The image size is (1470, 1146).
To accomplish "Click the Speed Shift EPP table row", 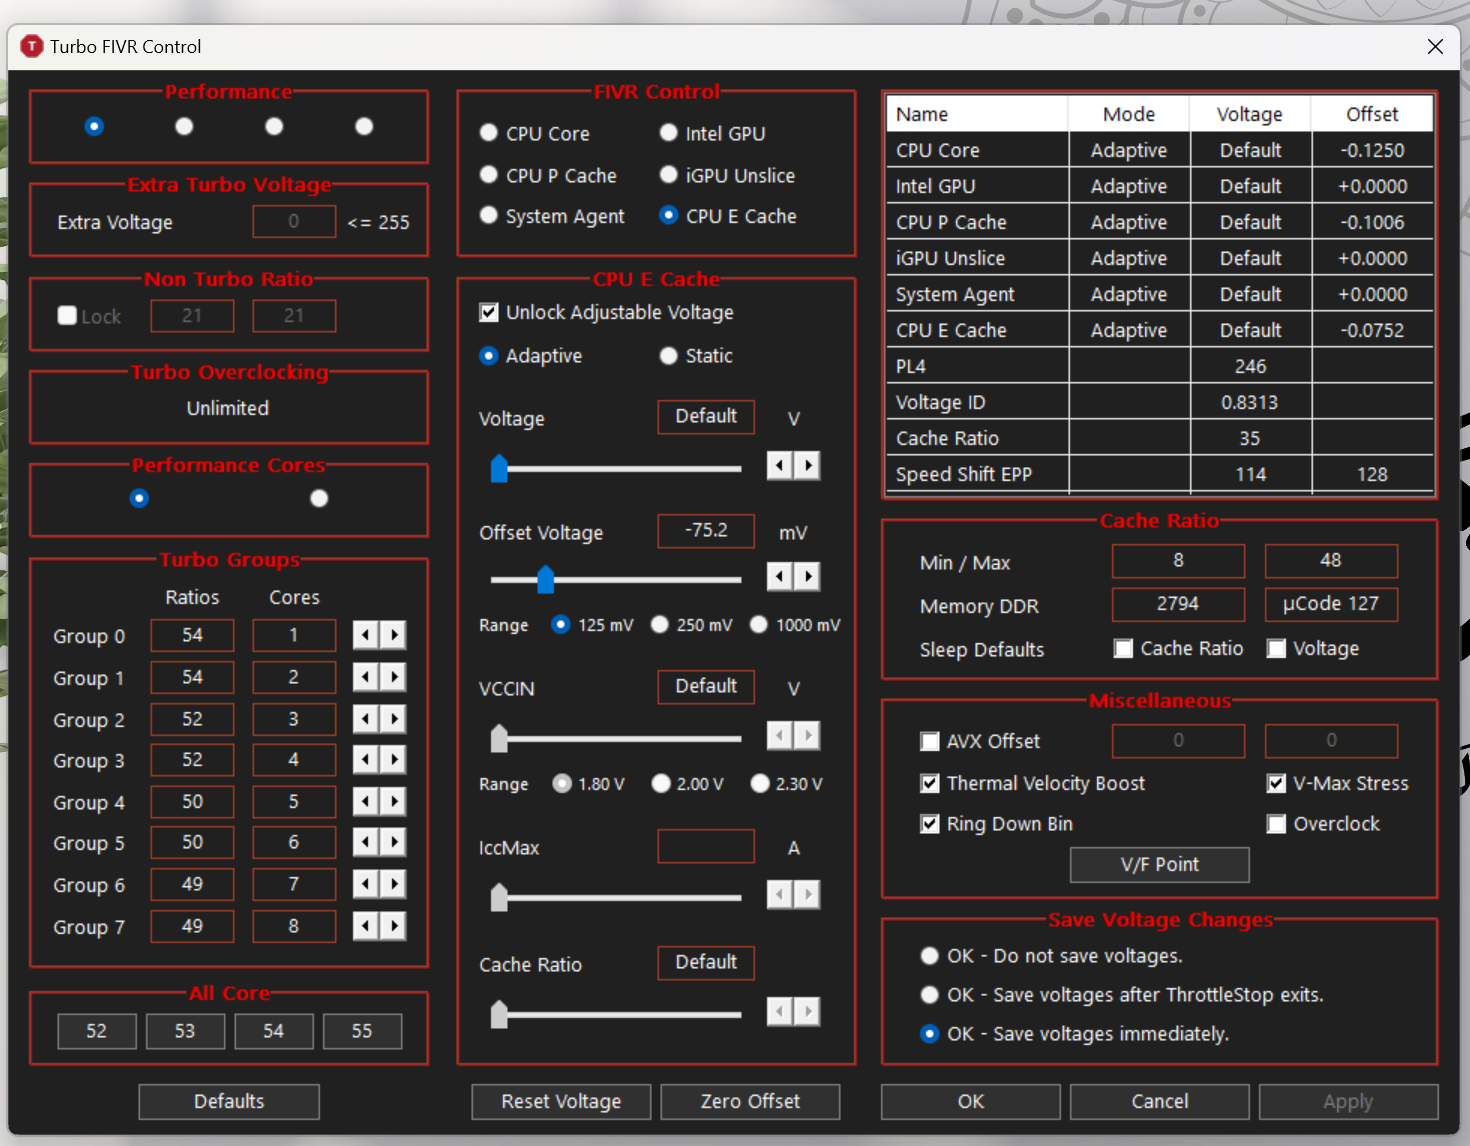I will (x=1160, y=474).
